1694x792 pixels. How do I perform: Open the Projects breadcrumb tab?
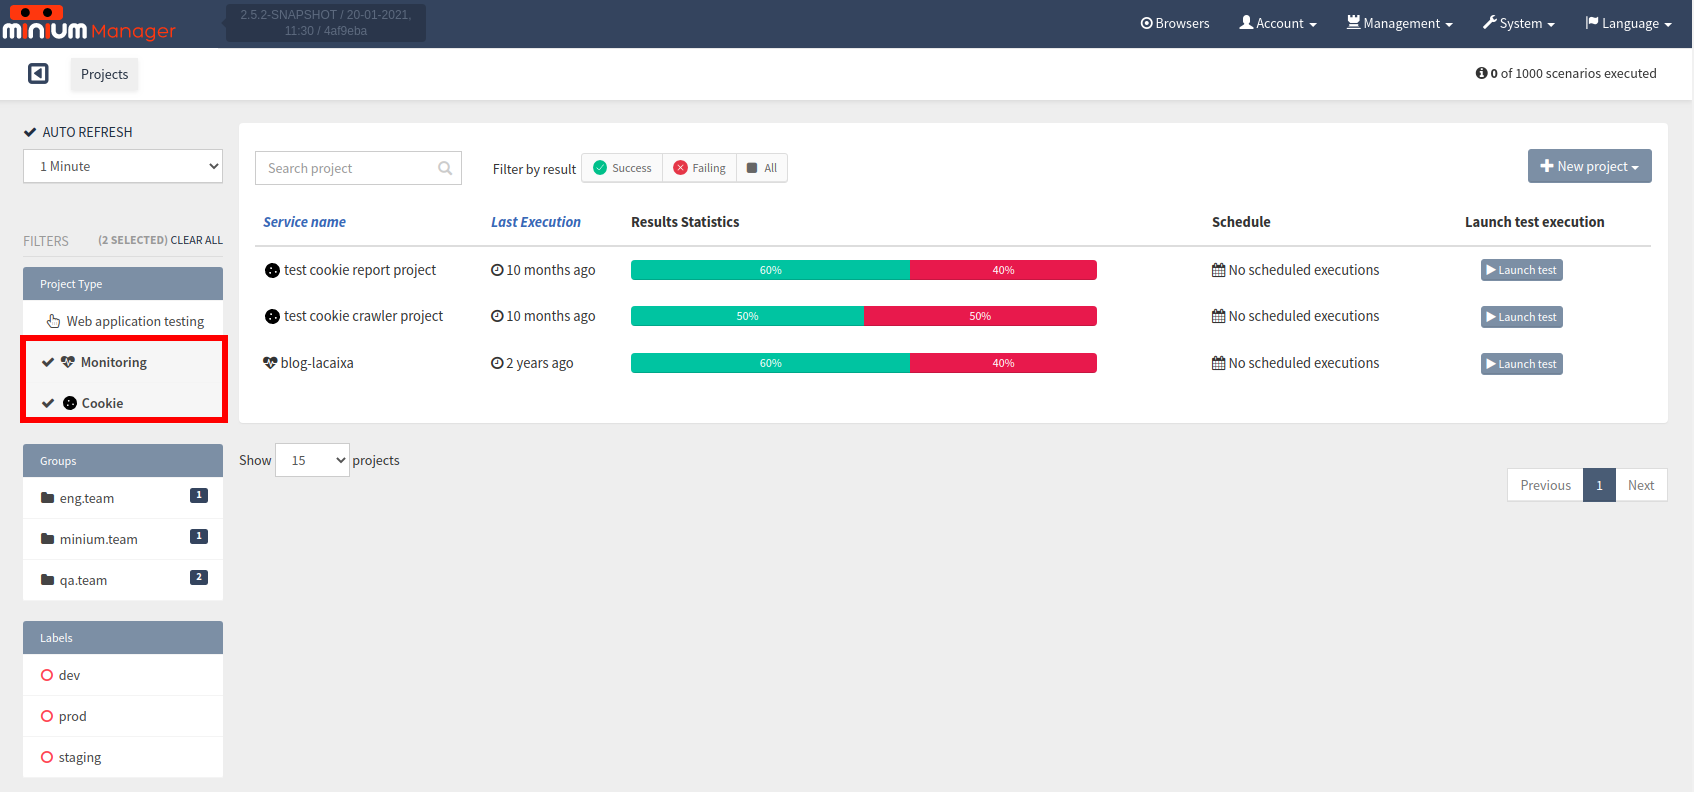(x=104, y=74)
